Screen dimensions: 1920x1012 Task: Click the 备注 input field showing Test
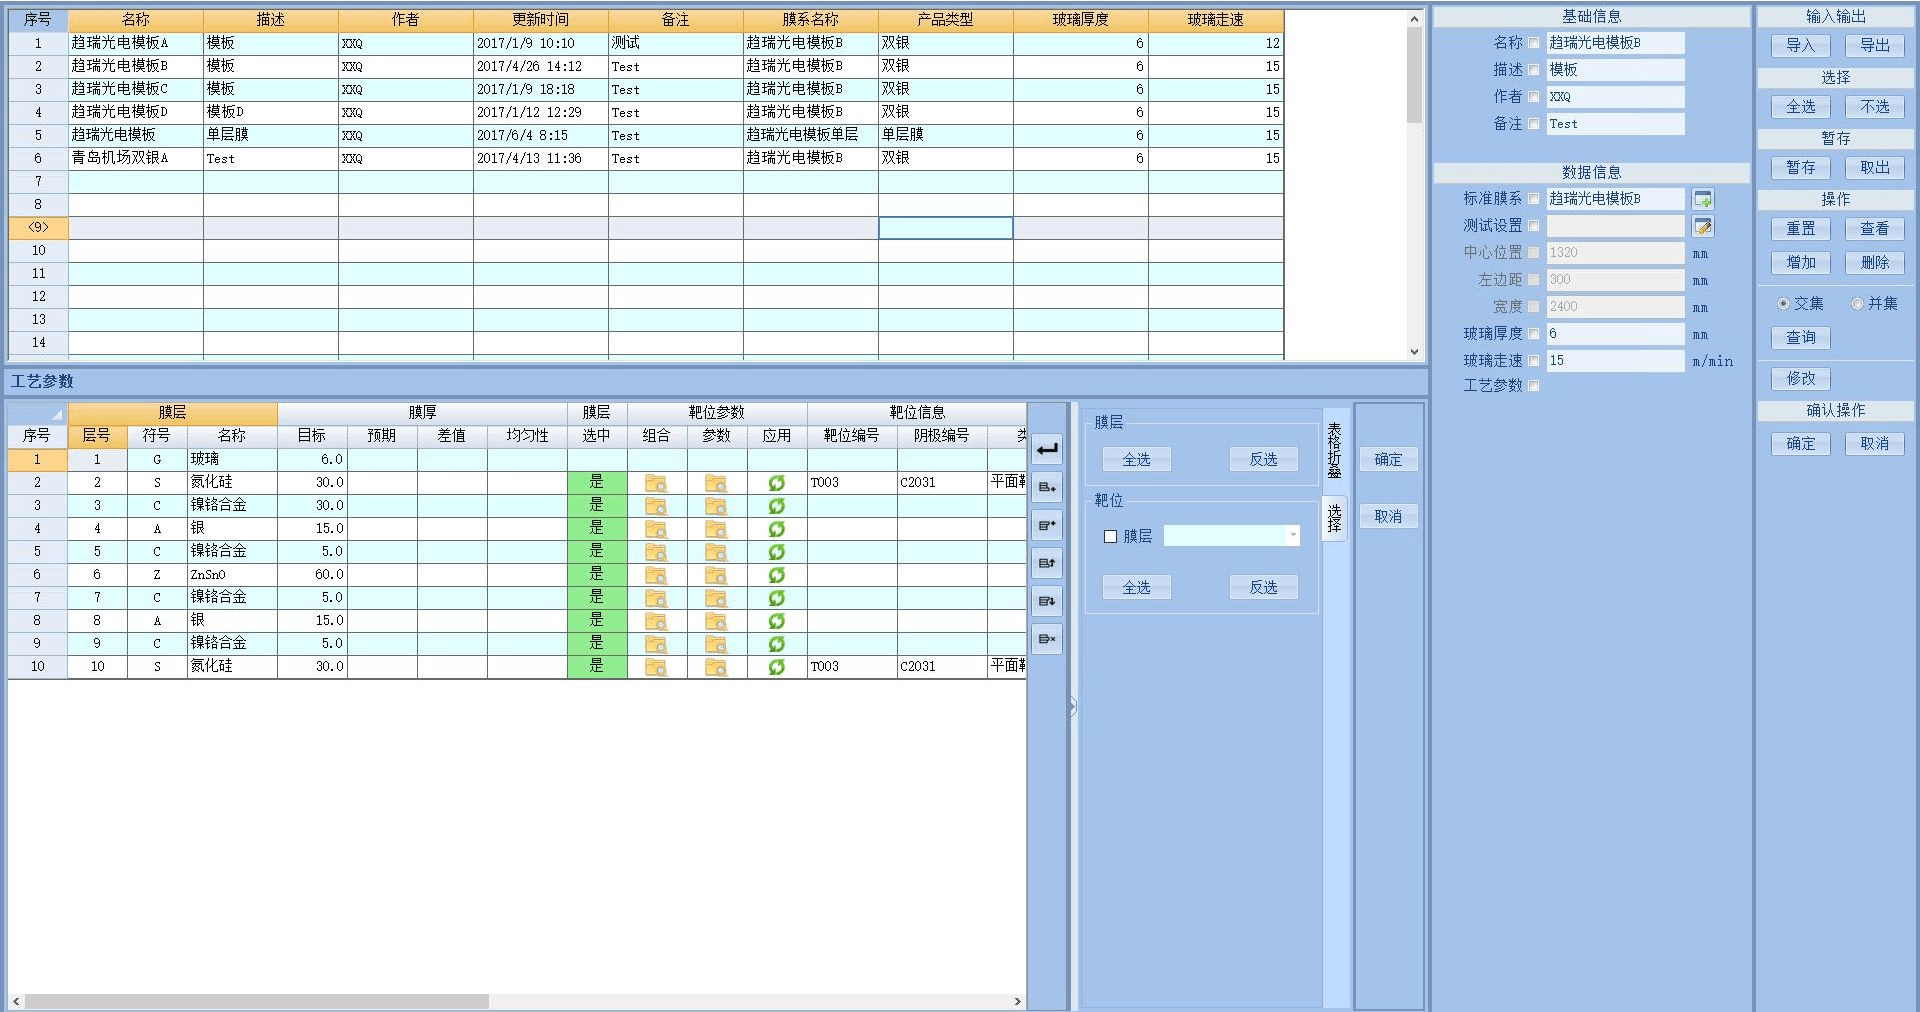point(1615,124)
